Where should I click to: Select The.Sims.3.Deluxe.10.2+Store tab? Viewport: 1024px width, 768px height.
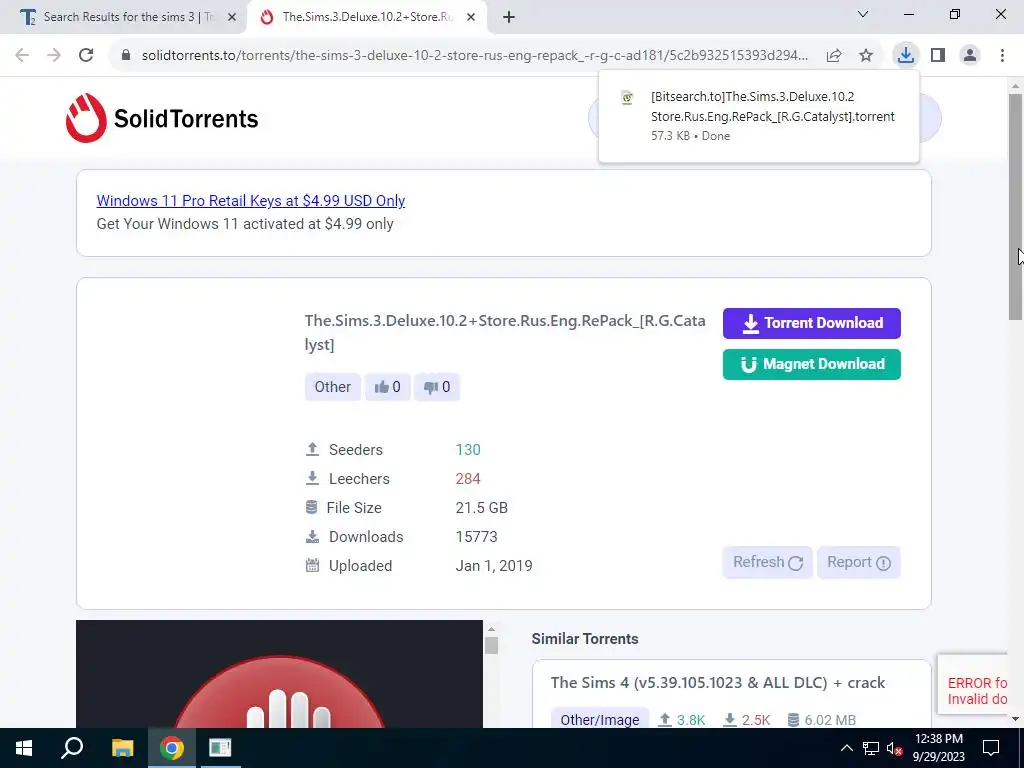[367, 17]
